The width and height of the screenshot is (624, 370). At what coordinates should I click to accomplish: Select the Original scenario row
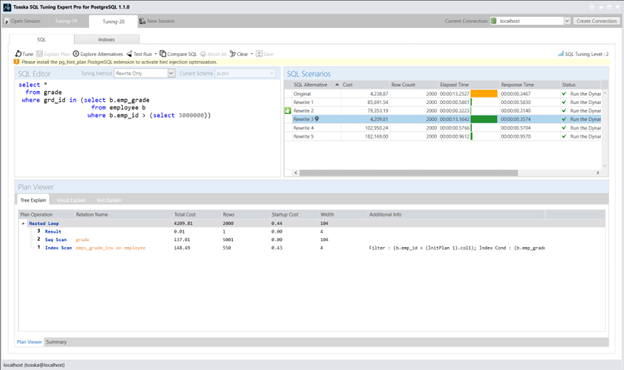click(x=443, y=93)
